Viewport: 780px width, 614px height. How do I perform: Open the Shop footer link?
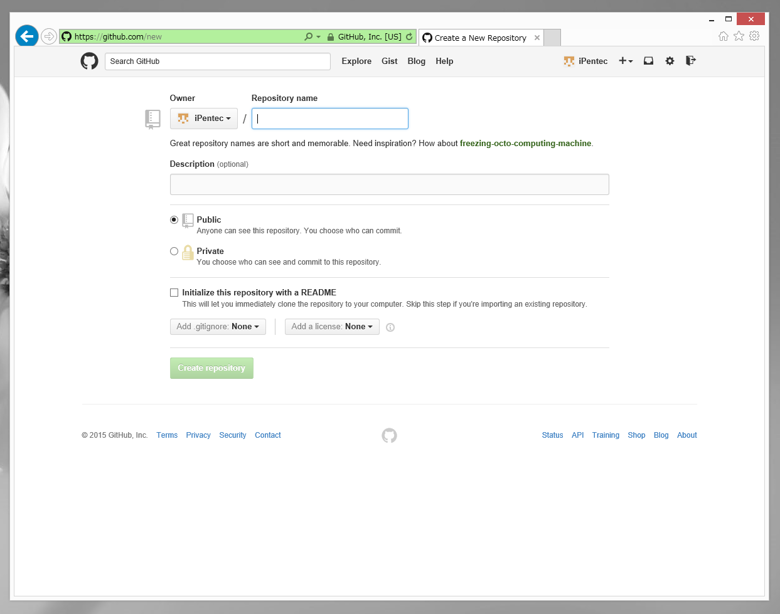636,435
